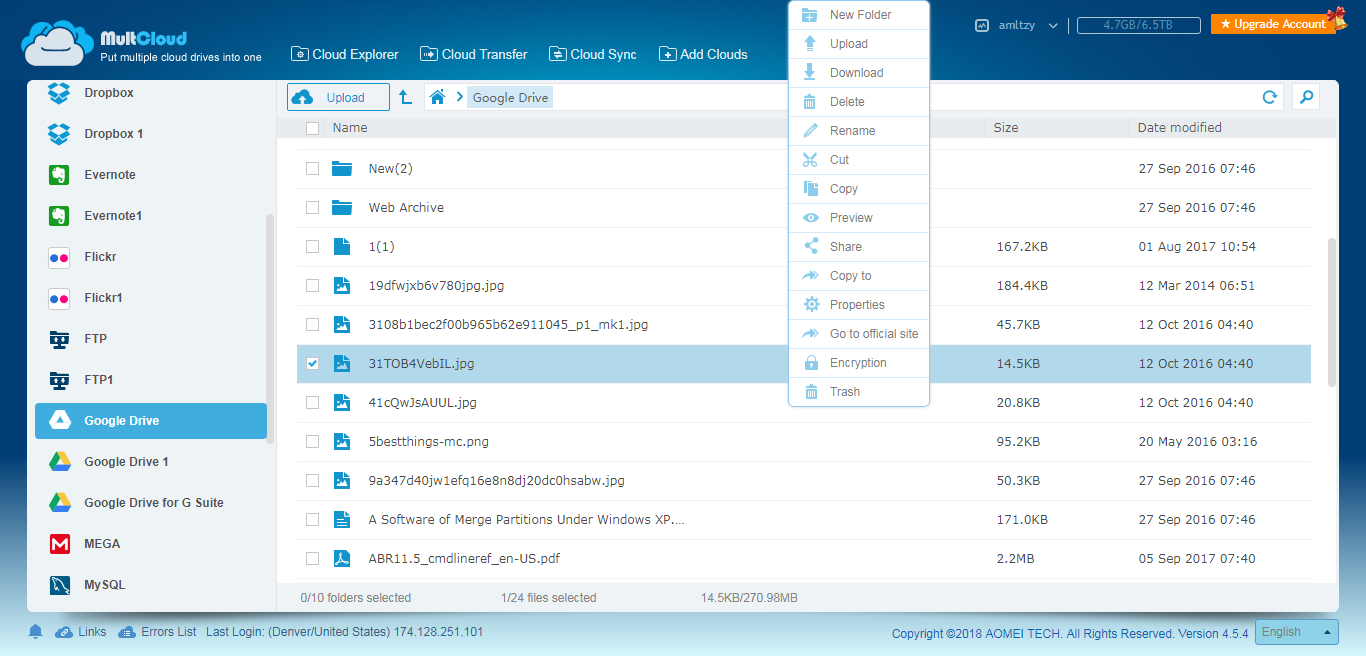Choose Rename from the context menu
This screenshot has width=1366, height=657.
852,131
